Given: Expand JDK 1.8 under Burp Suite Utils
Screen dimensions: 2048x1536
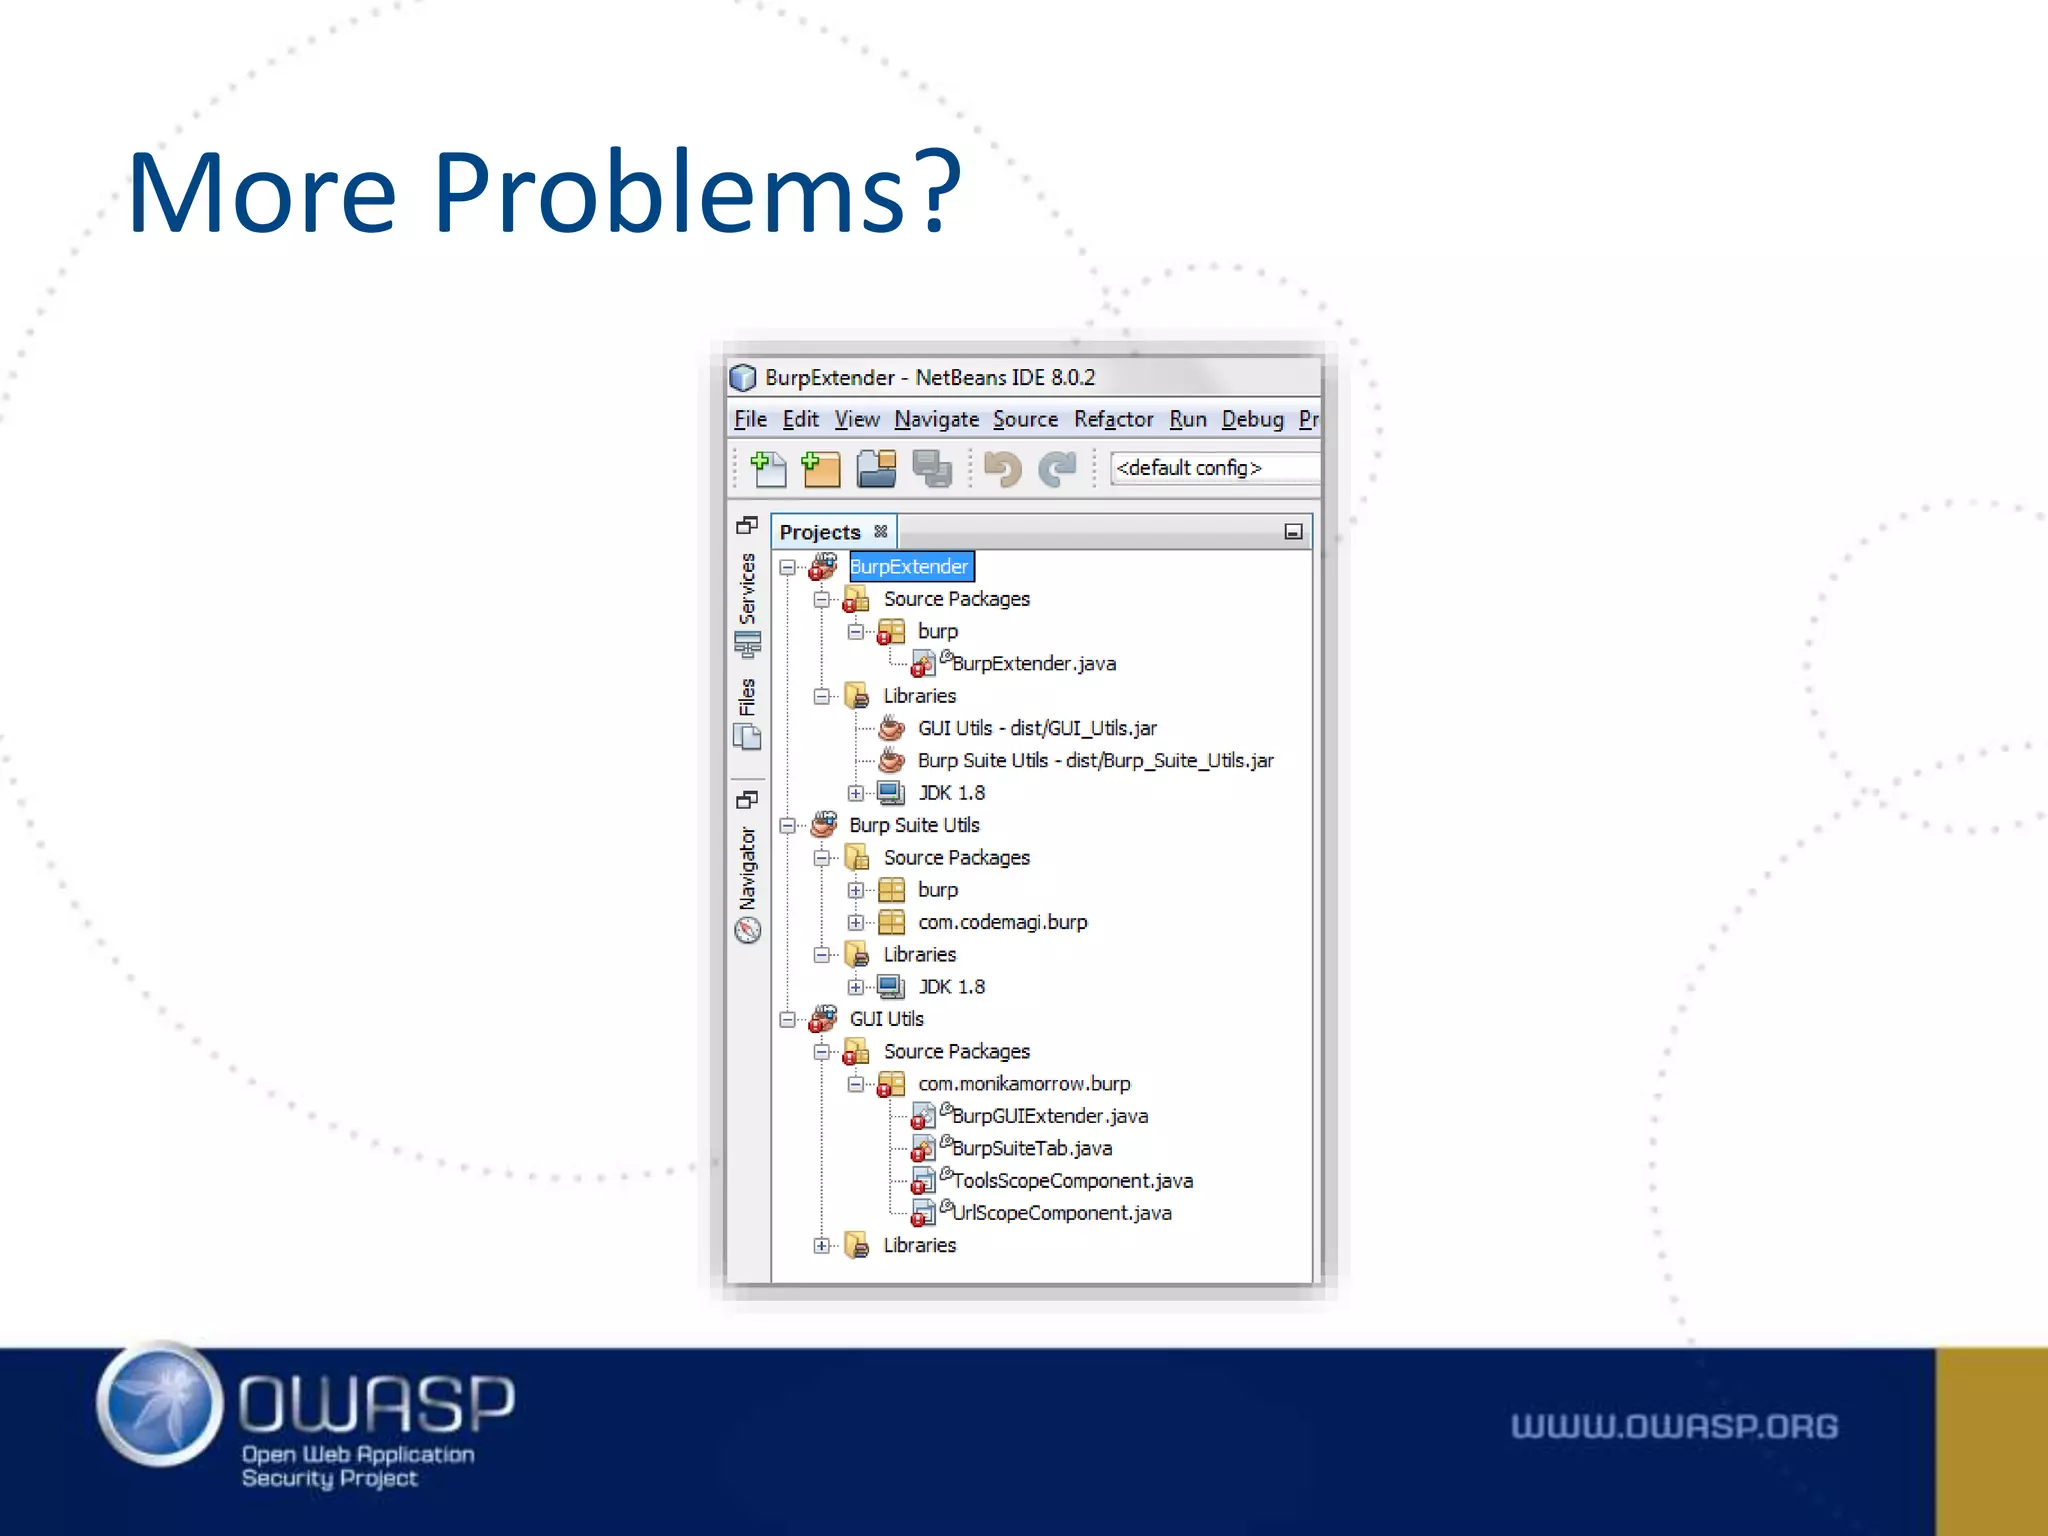Looking at the screenshot, I should [x=856, y=987].
